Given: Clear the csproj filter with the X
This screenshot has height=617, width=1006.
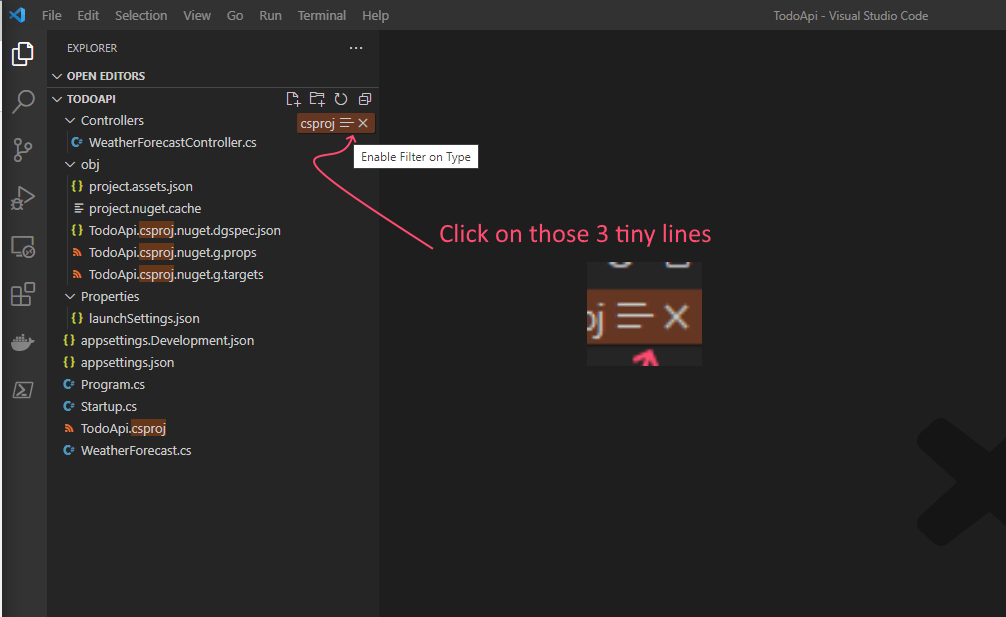Looking at the screenshot, I should click(x=363, y=123).
